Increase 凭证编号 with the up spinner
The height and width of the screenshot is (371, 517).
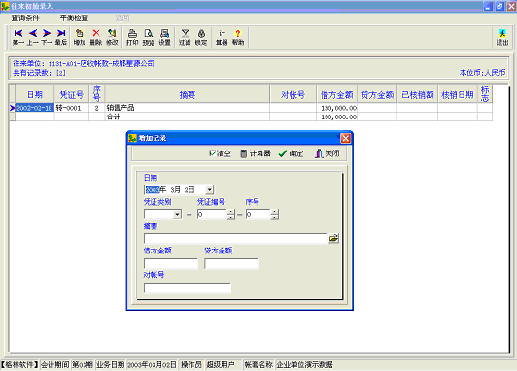coord(231,212)
